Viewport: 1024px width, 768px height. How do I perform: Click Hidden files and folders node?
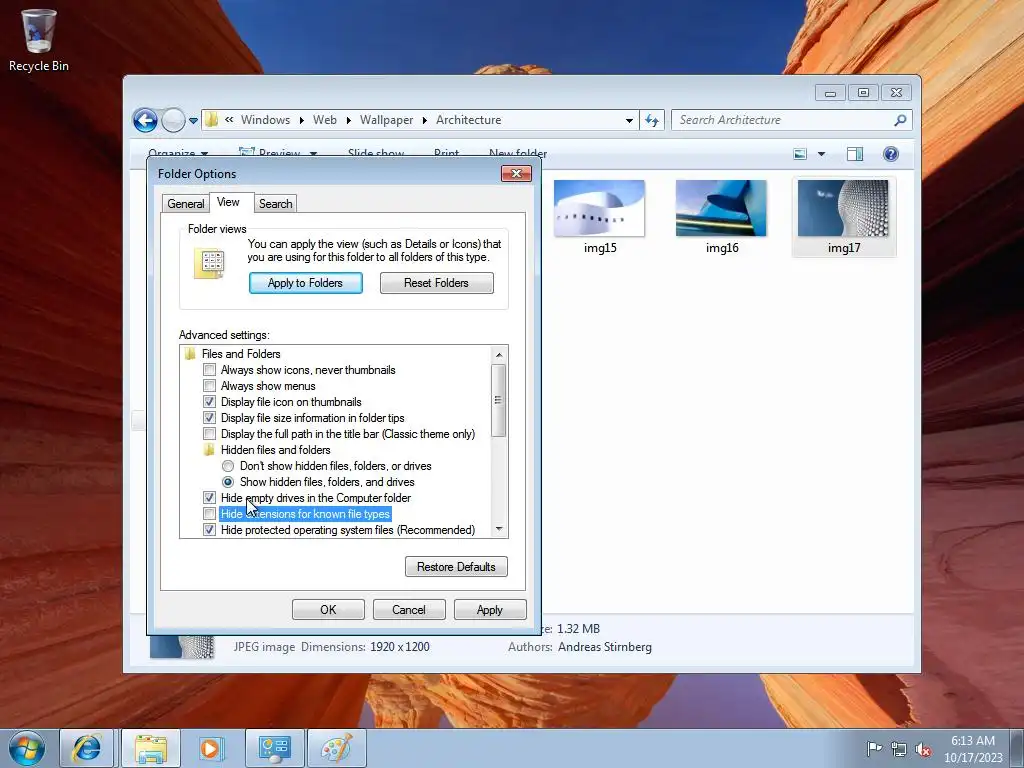pyautogui.click(x=276, y=450)
